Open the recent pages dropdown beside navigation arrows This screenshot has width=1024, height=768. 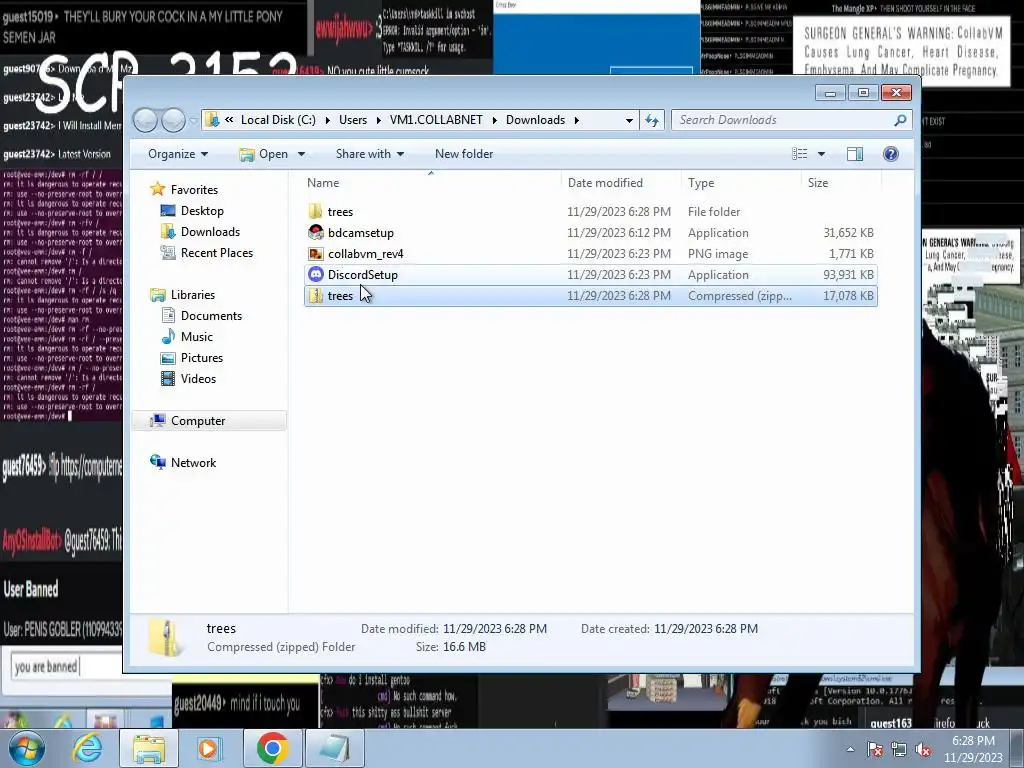(193, 121)
